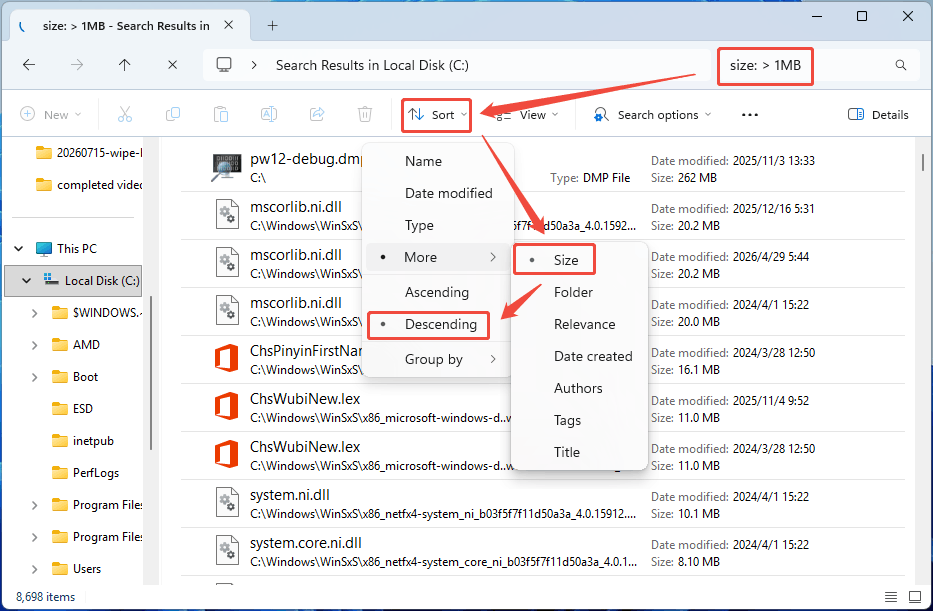Select Title in the More submenu

click(x=580, y=453)
